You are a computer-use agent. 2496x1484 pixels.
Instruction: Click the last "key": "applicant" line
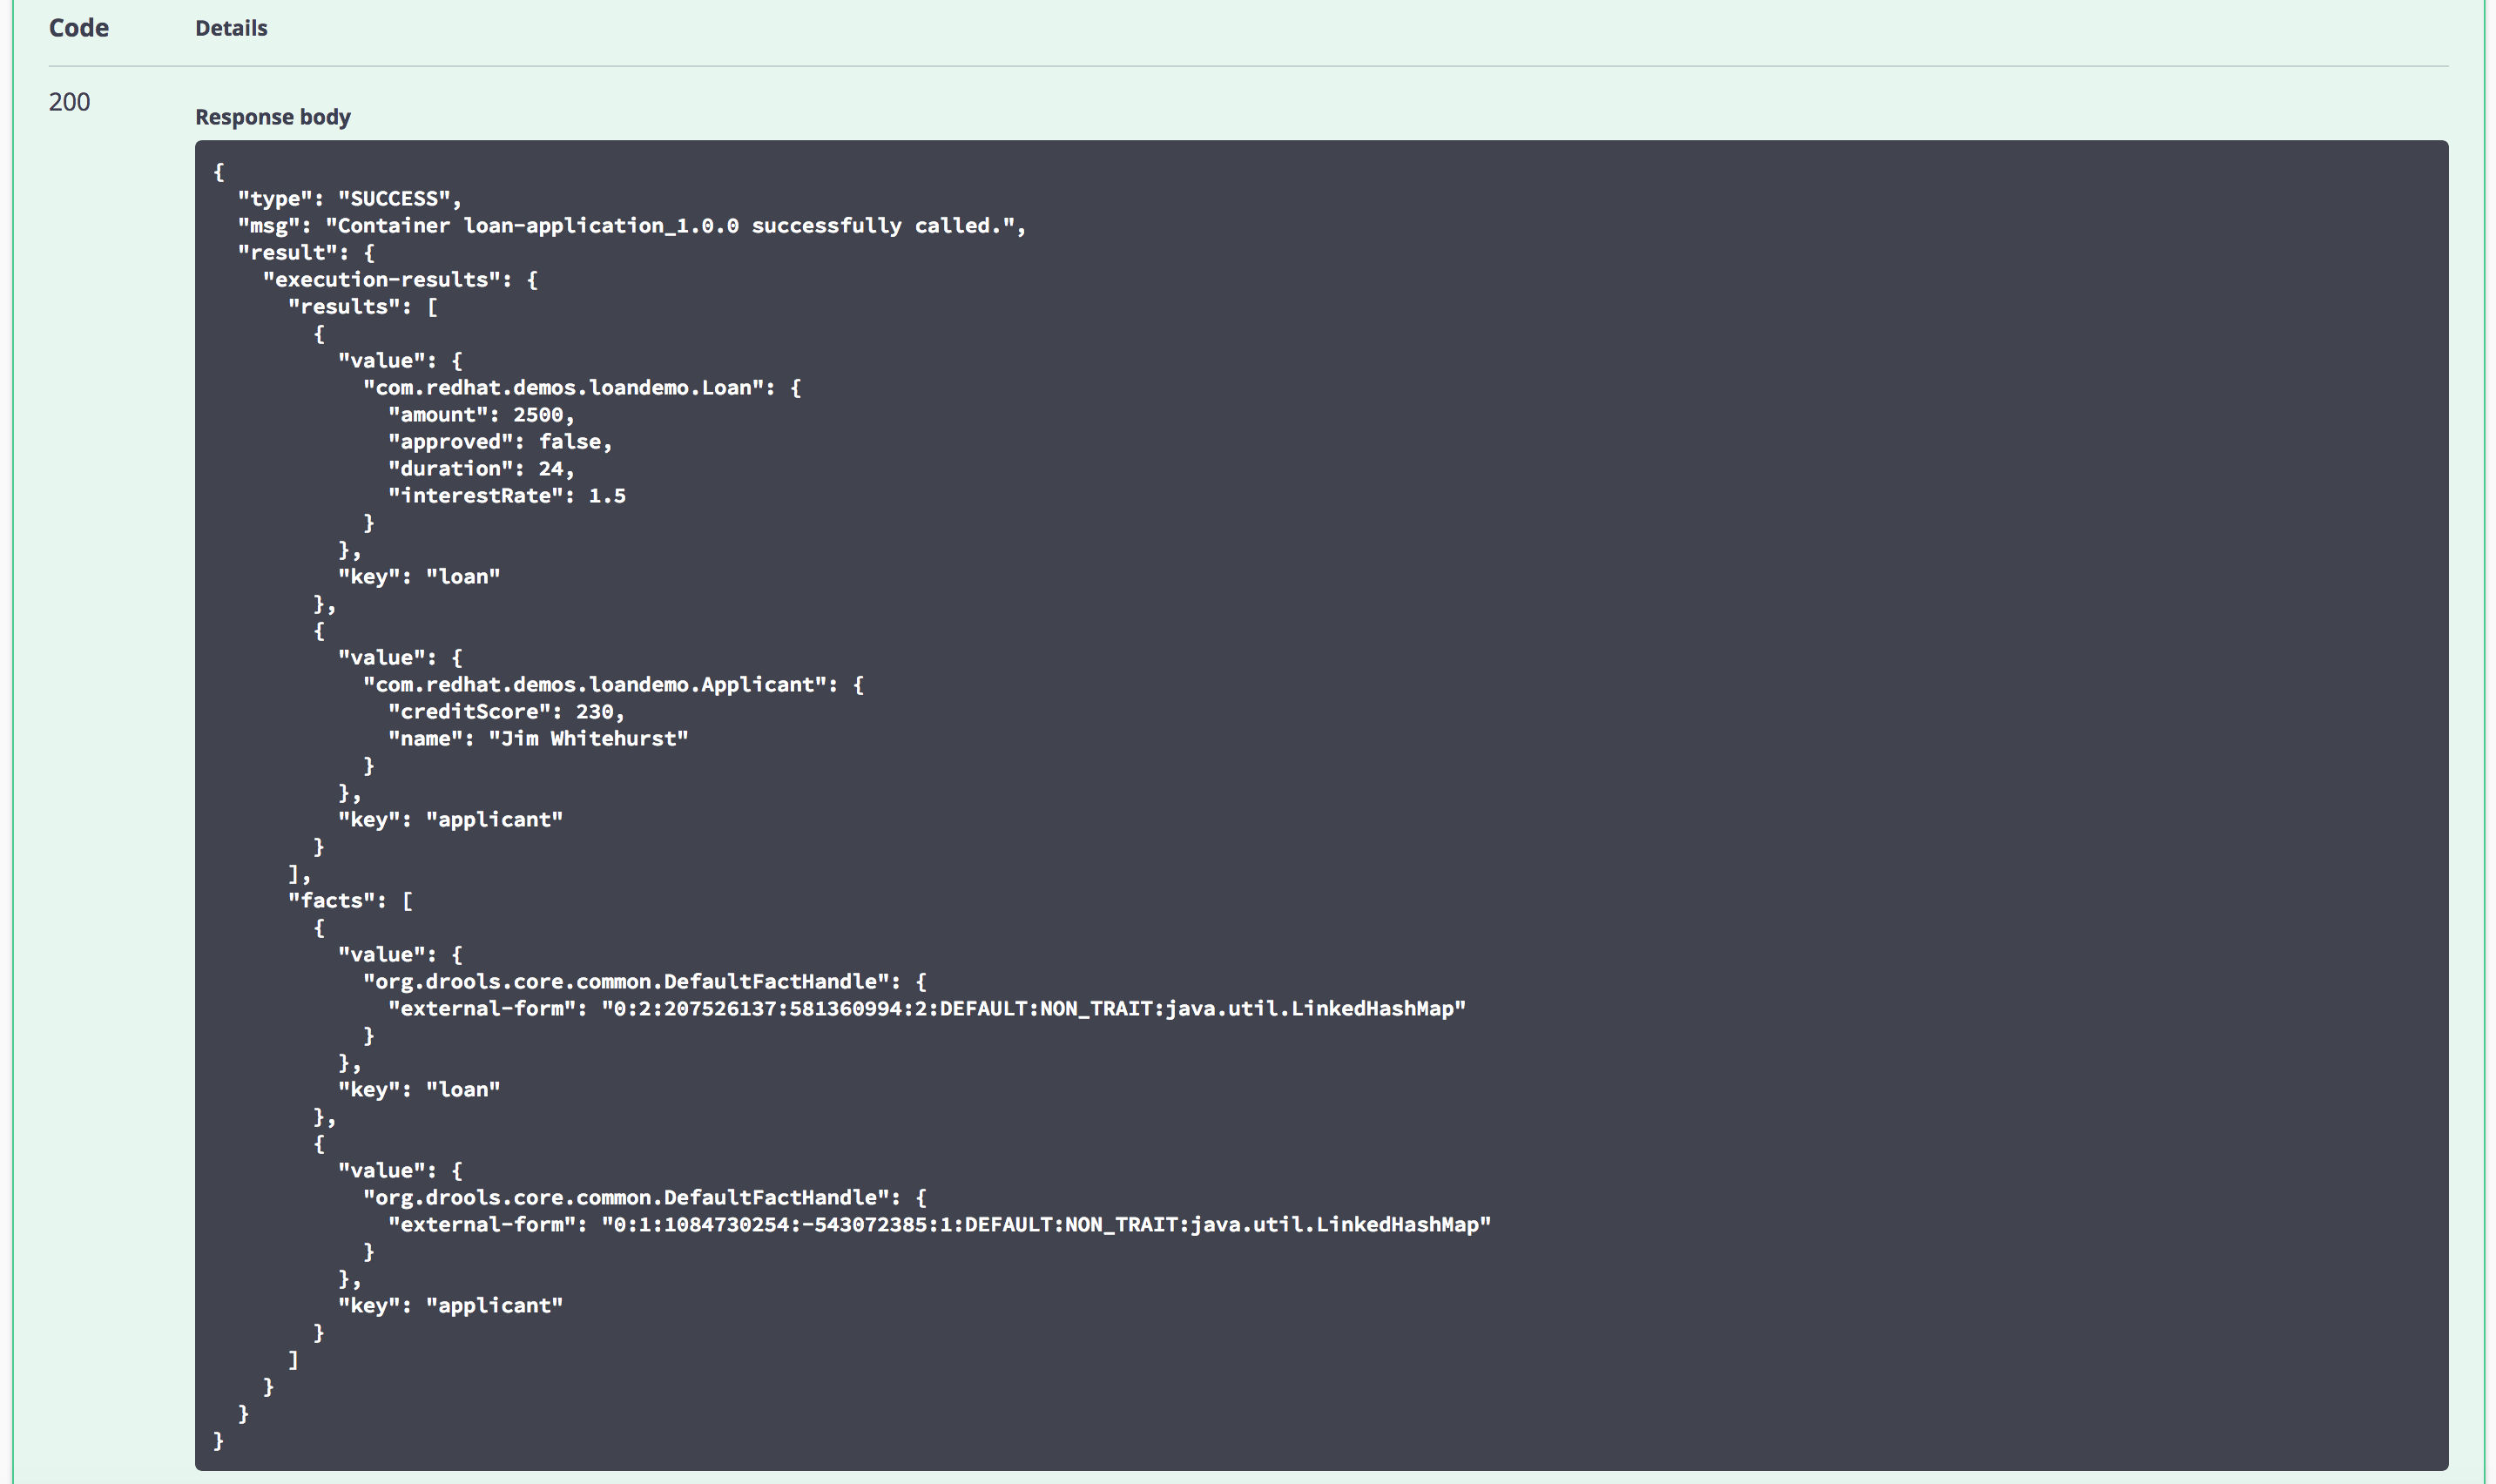(x=450, y=1306)
